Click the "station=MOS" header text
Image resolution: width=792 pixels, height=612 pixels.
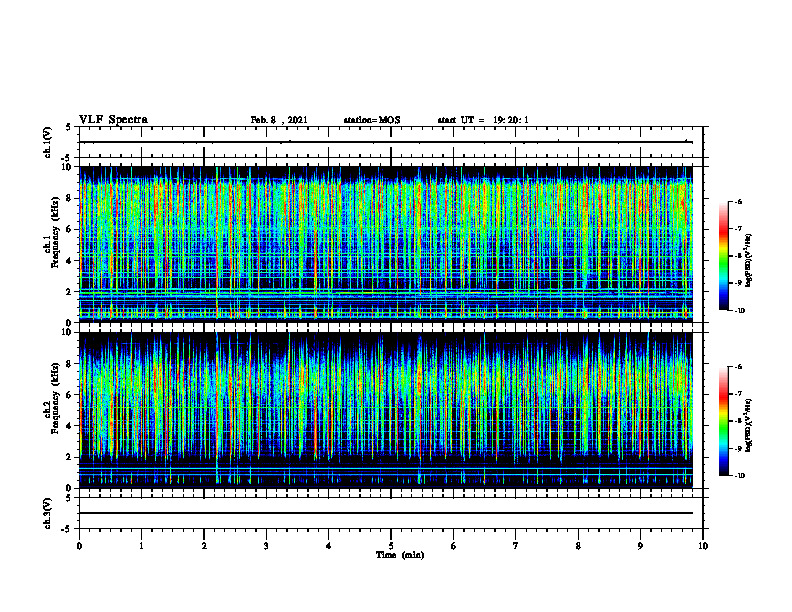coord(372,120)
